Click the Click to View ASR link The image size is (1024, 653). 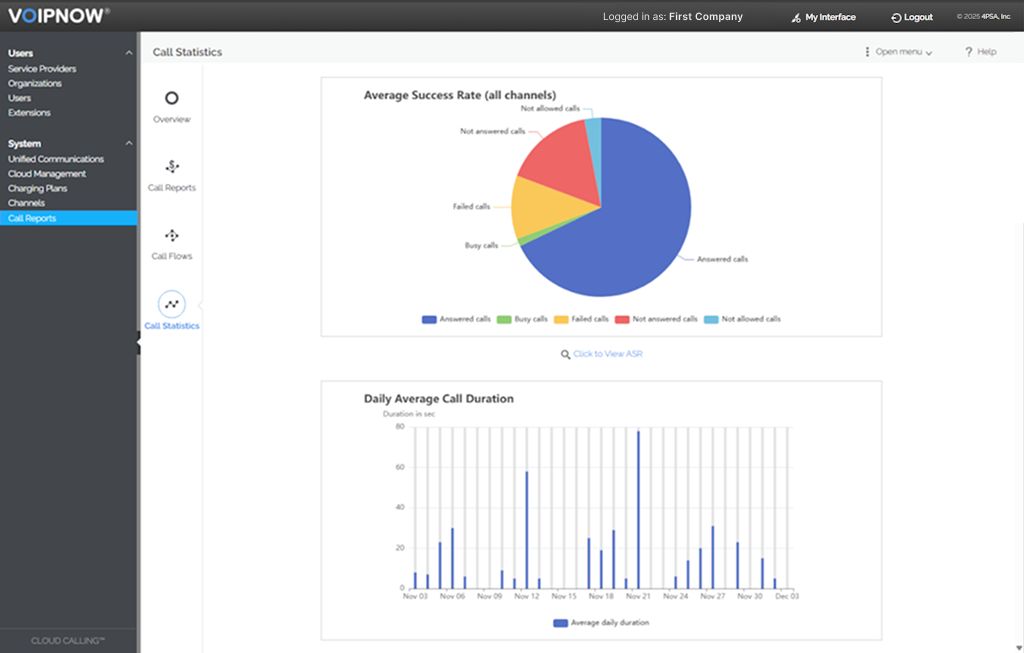click(607, 354)
